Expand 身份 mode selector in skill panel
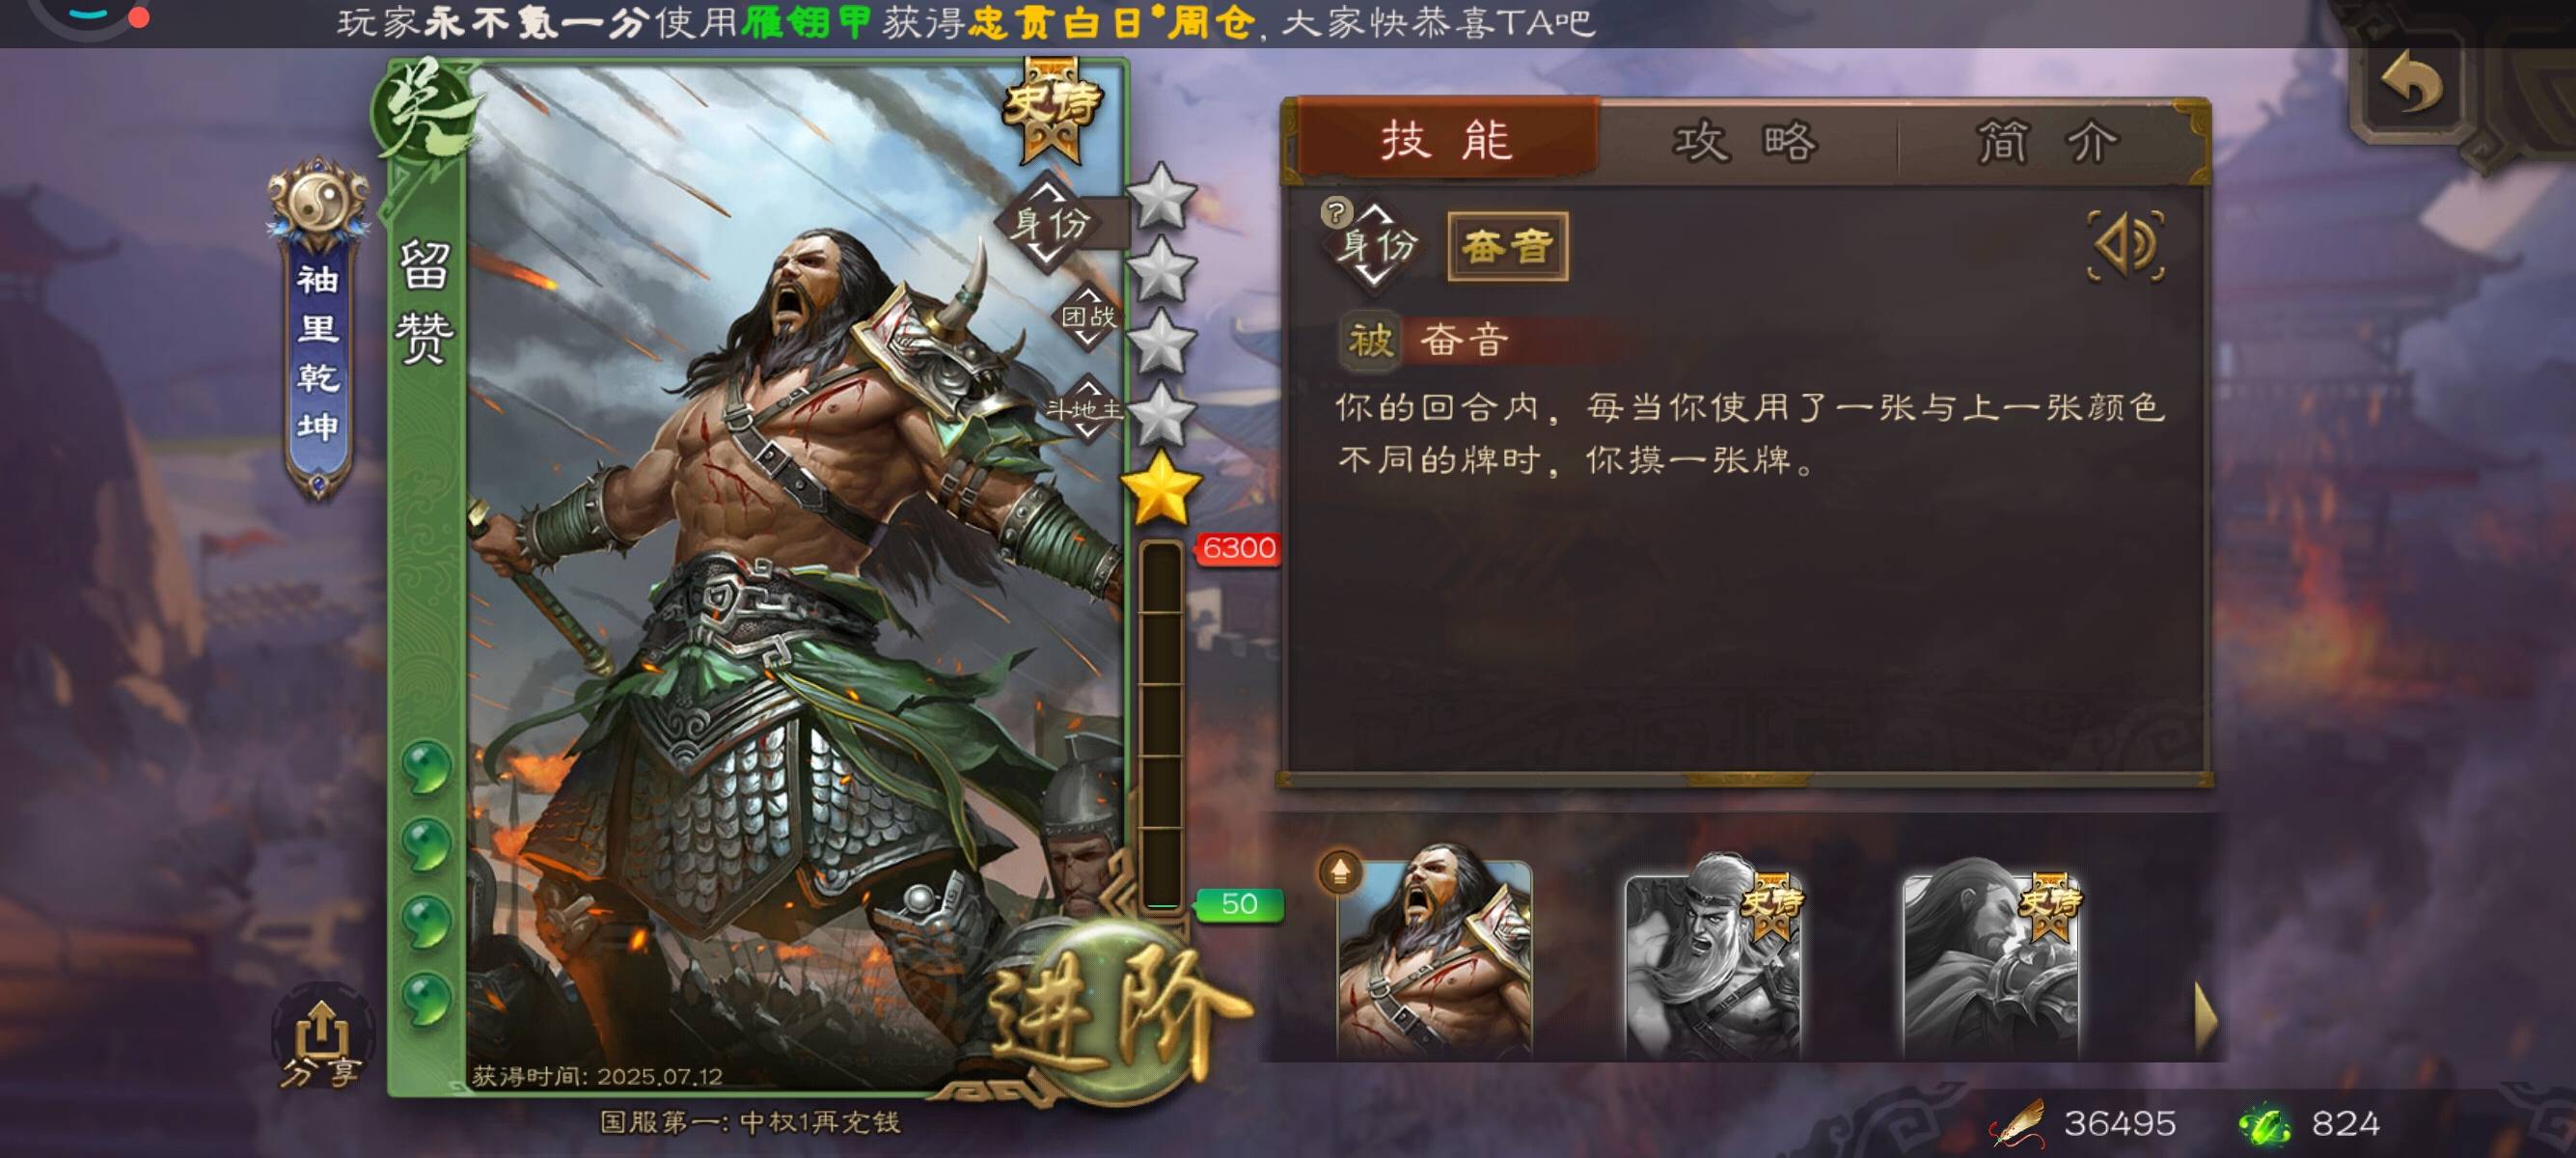 coord(1377,245)
